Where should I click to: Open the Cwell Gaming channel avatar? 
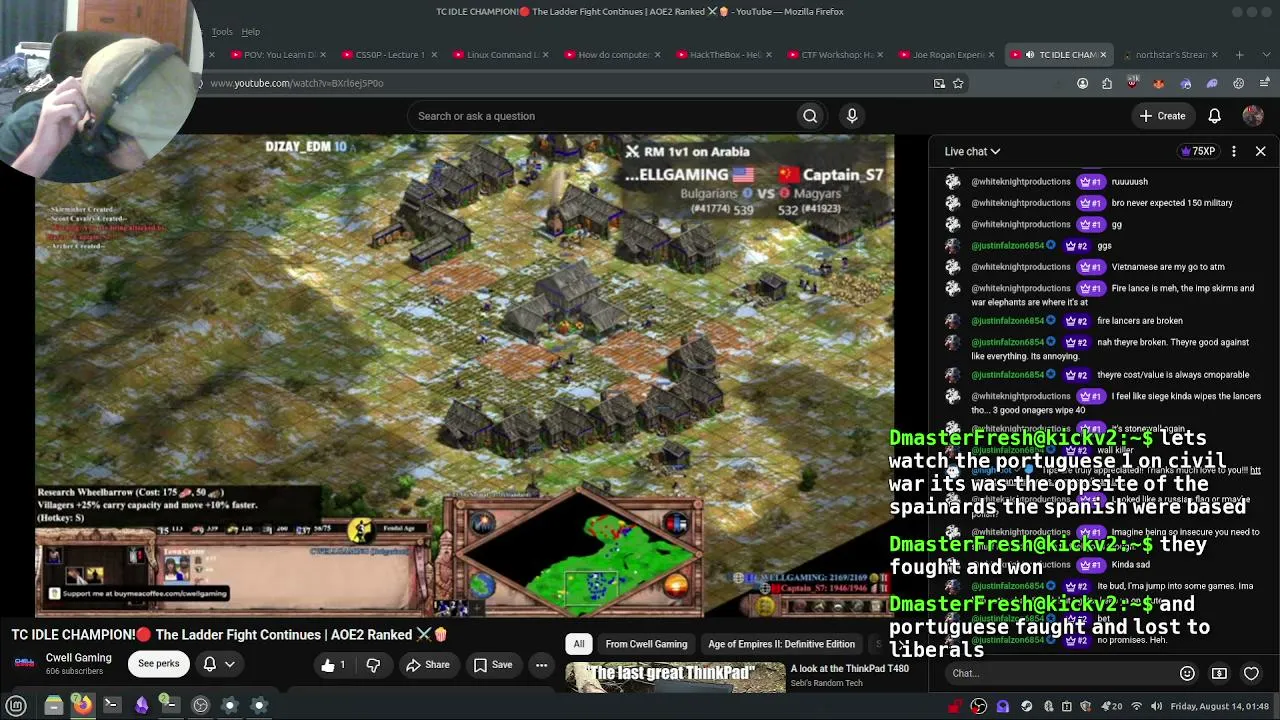pyautogui.click(x=25, y=663)
